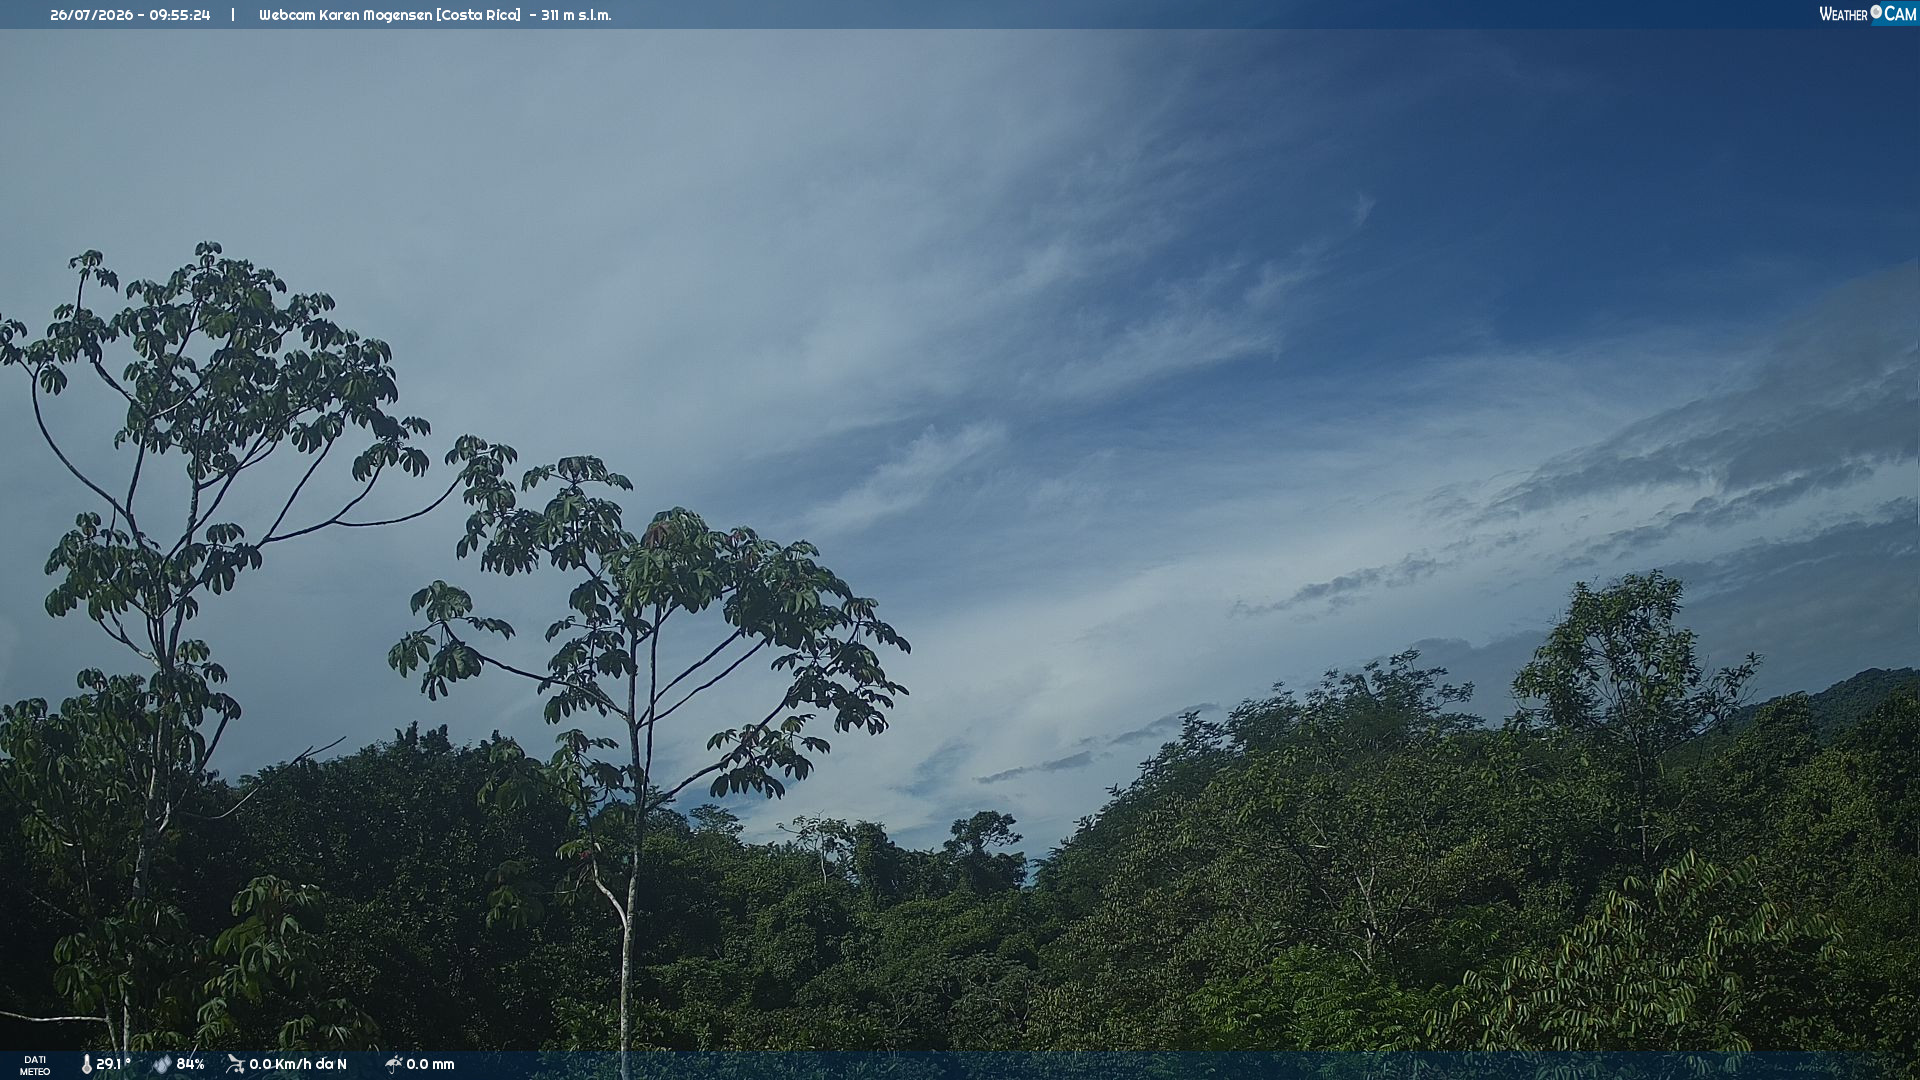Select the timestamp 26/07/2026 - 09:55:24
This screenshot has height=1080, width=1920.
coord(130,15)
